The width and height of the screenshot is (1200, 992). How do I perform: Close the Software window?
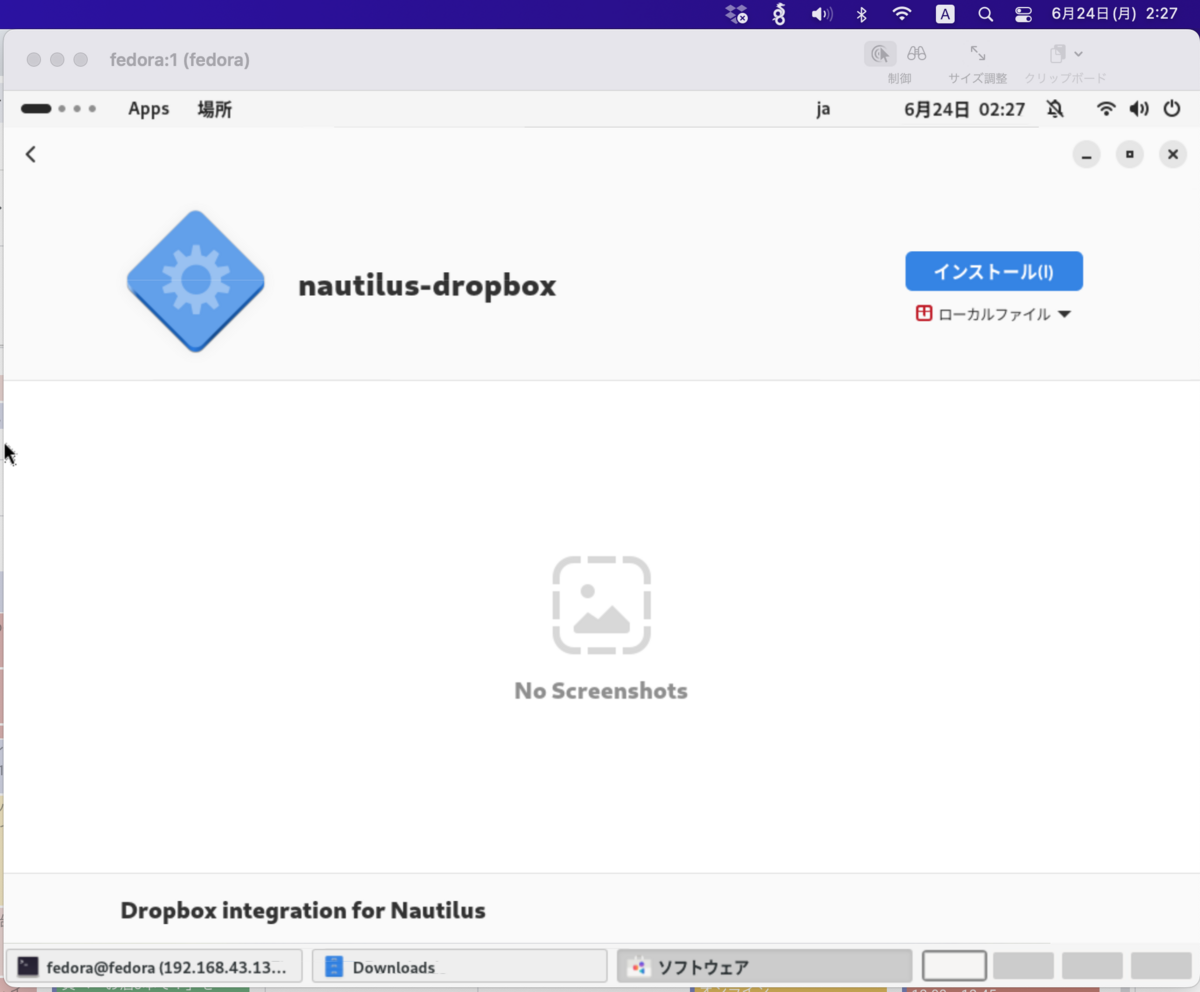click(x=1173, y=154)
